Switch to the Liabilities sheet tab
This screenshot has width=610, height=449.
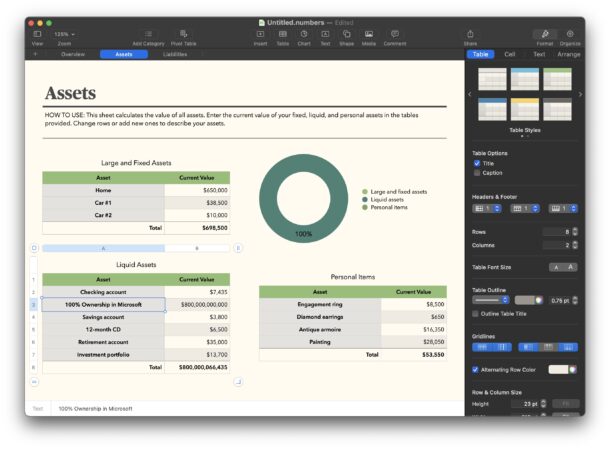tap(174, 54)
